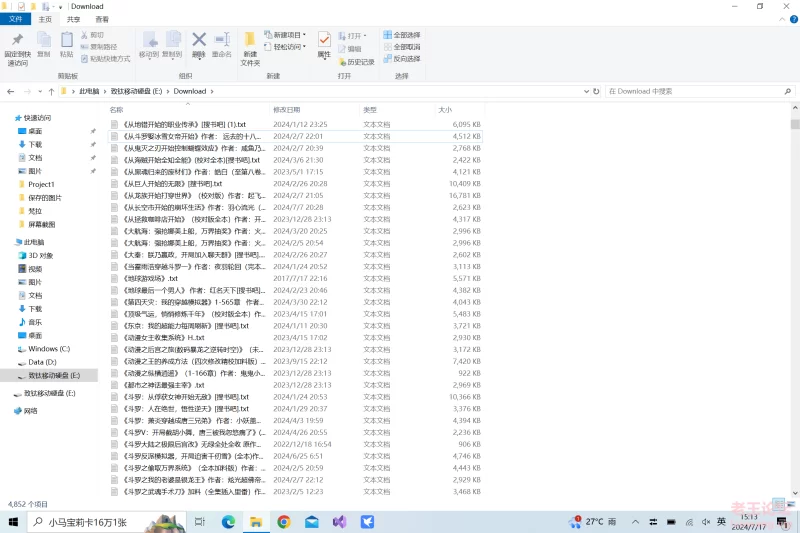Click the 属性 properties icon
Viewport: 800px width, 533px height.
324,39
